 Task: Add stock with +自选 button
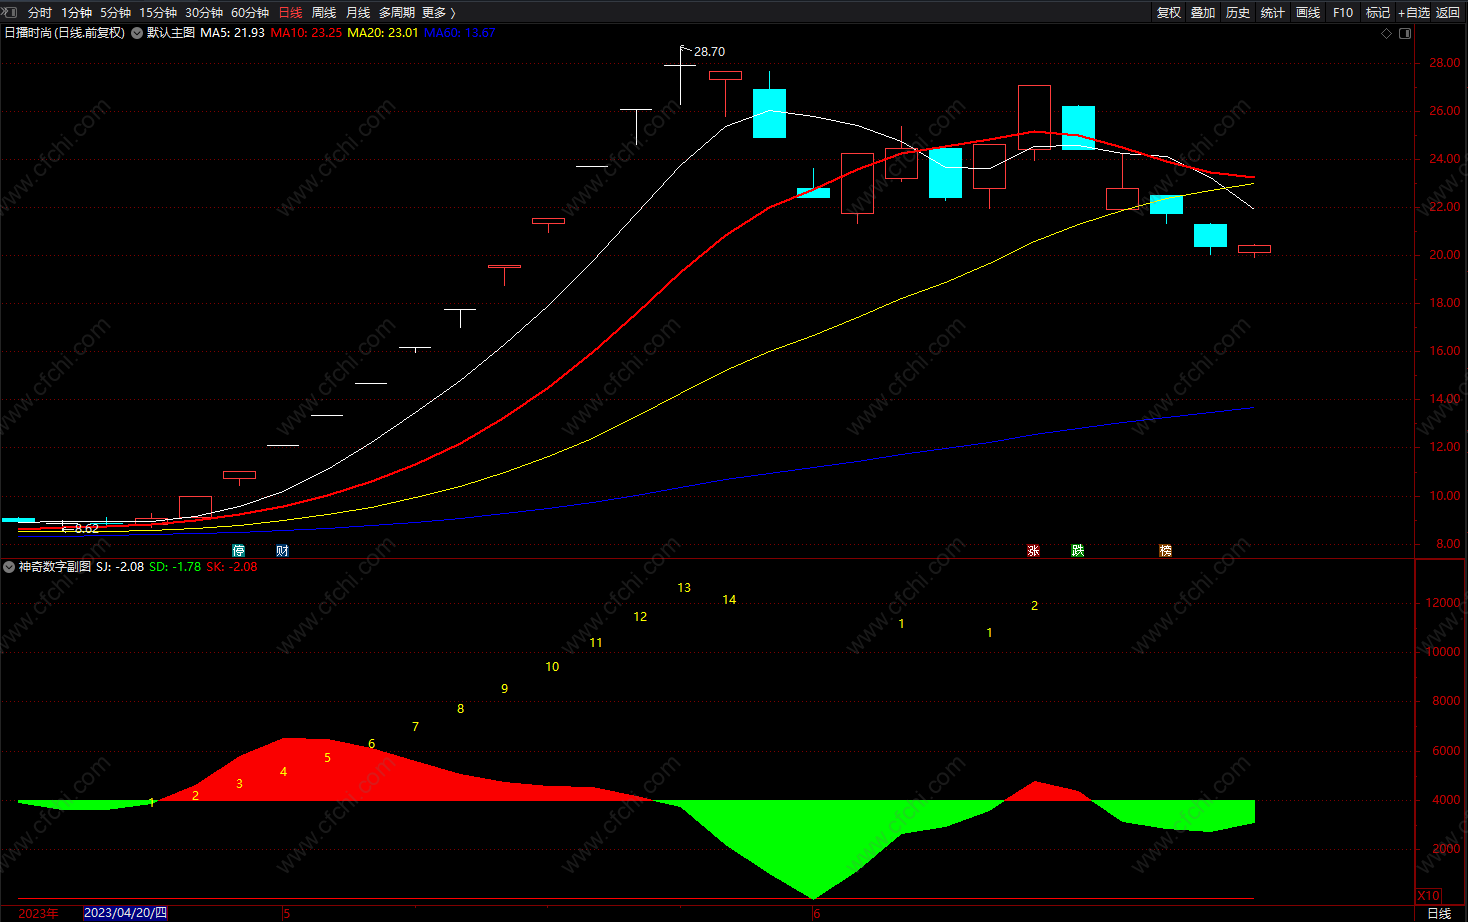[1414, 12]
